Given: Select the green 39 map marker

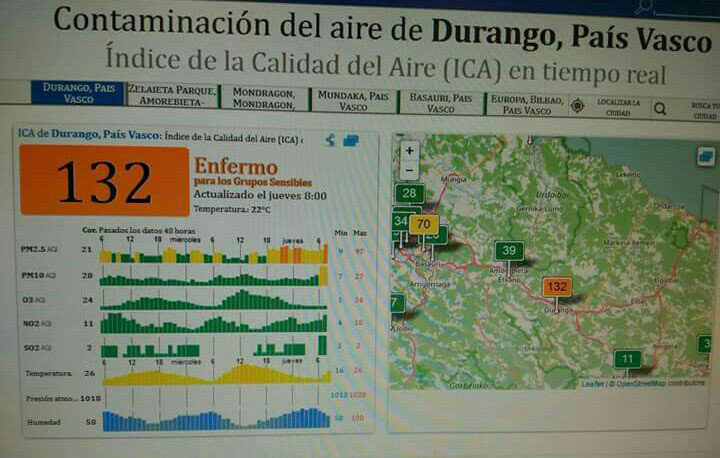Looking at the screenshot, I should pos(510,251).
